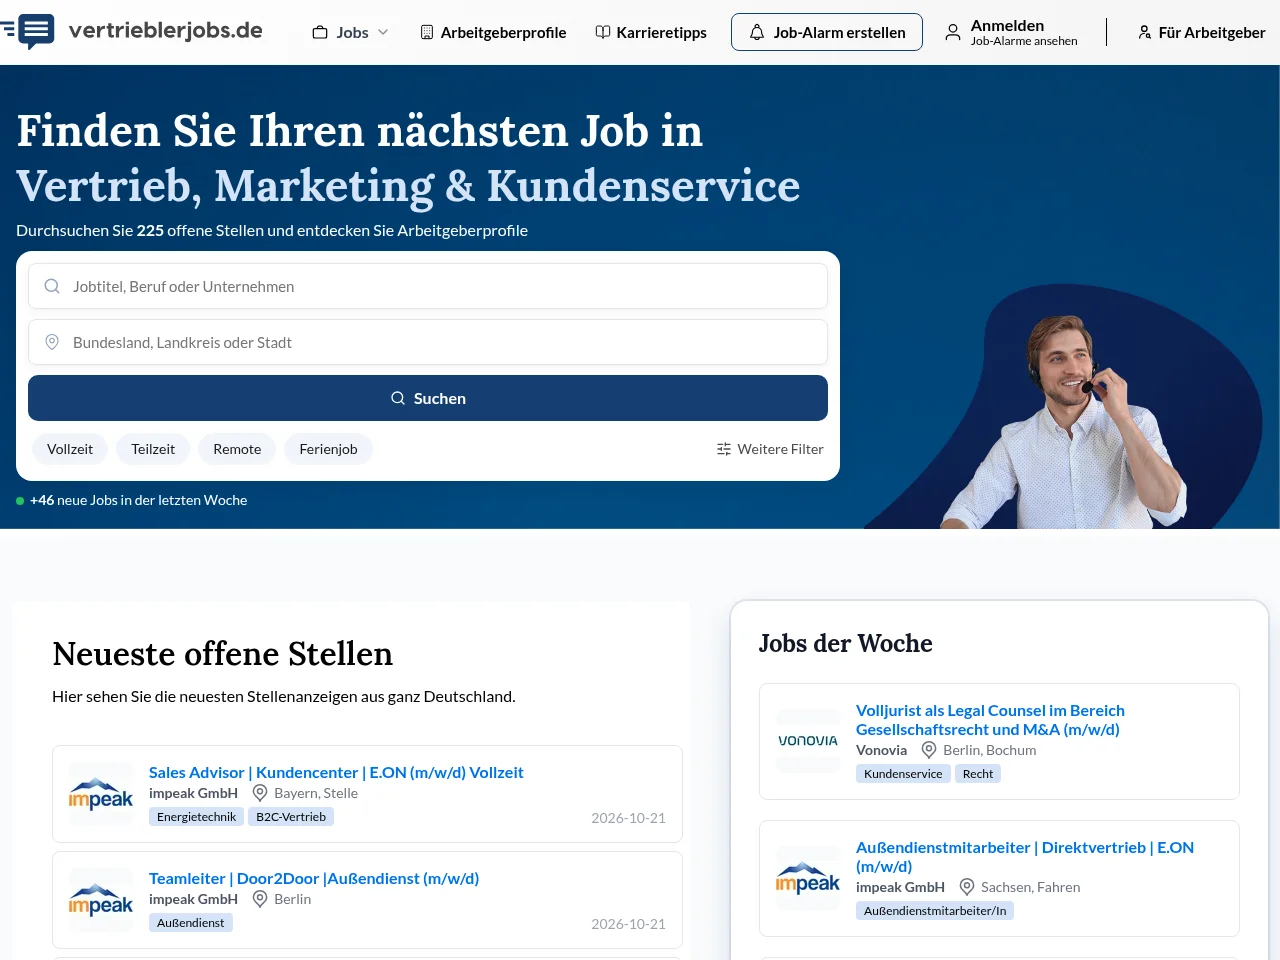Viewport: 1280px width, 960px height.
Task: Click the Außendienstmitarbeiter/In tag
Action: click(935, 911)
